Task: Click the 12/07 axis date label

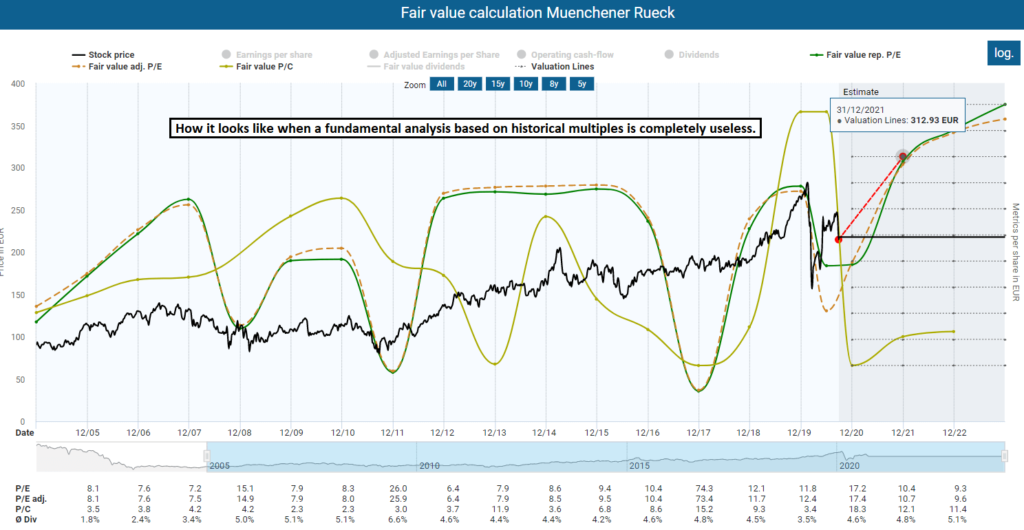Action: [x=189, y=433]
